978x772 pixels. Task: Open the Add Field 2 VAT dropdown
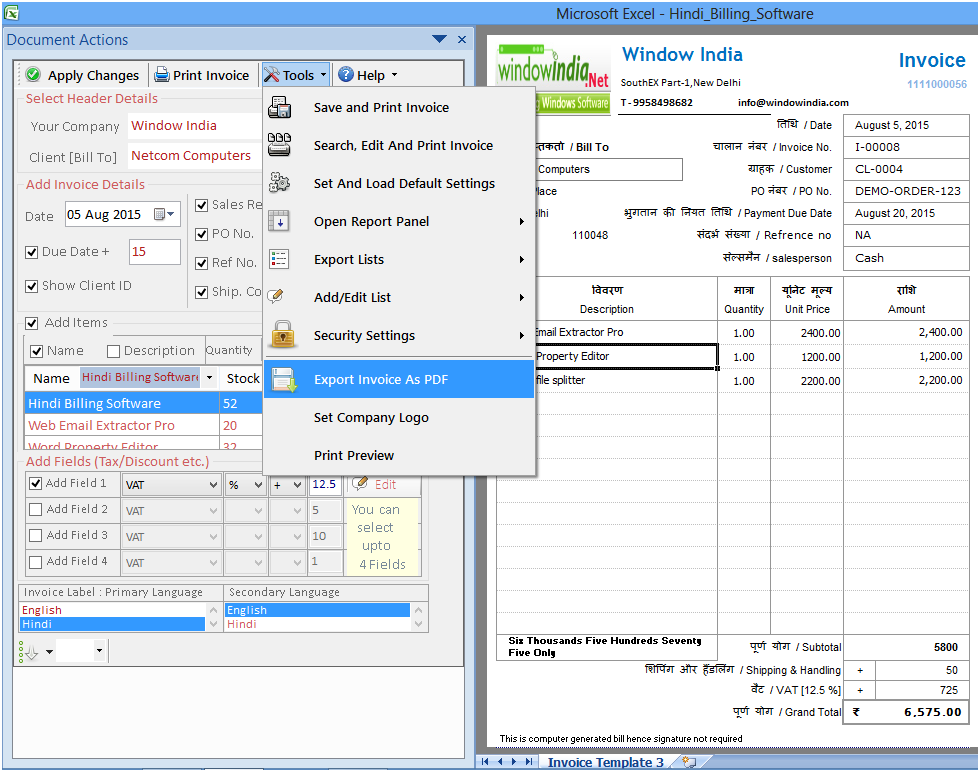(213, 511)
